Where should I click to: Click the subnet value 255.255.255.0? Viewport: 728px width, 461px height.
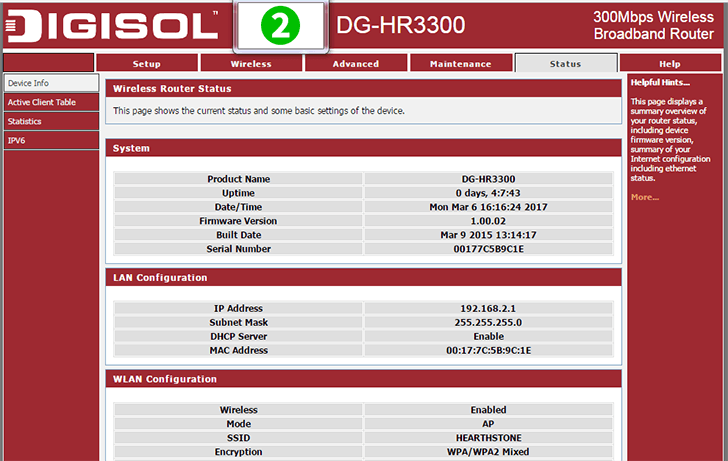coord(488,322)
